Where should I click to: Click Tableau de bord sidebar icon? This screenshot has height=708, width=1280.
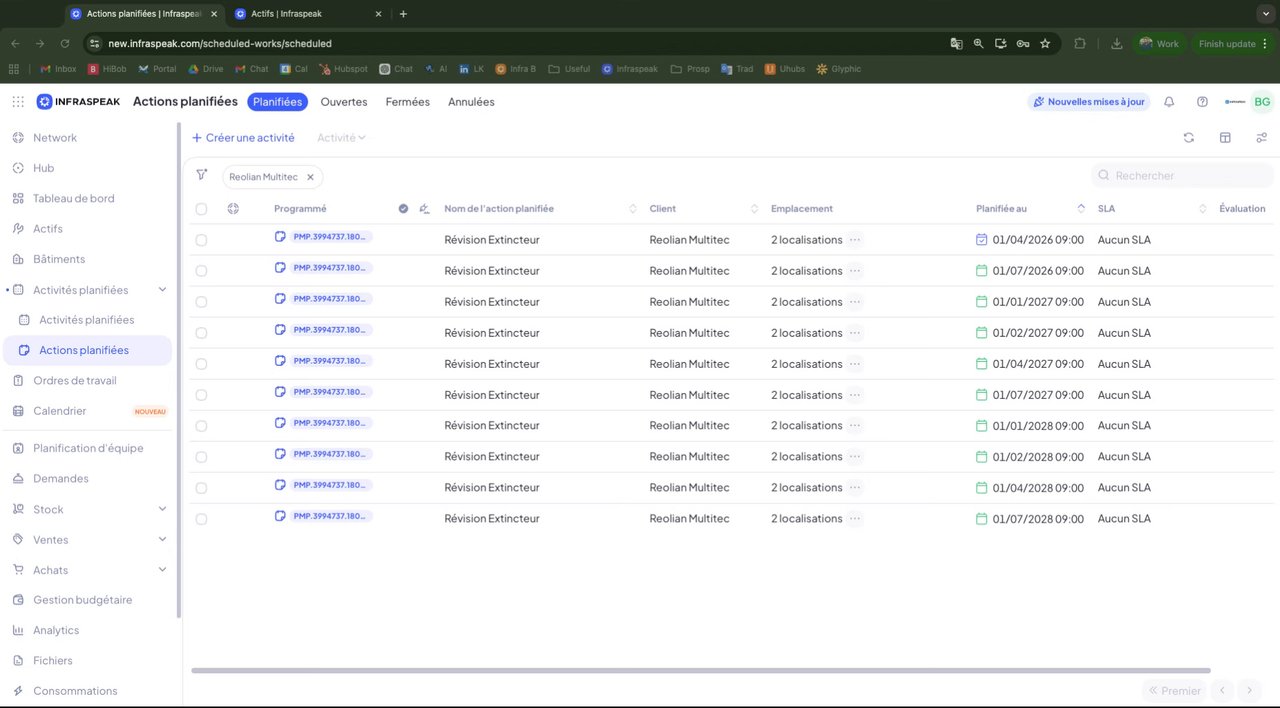click(x=18, y=198)
